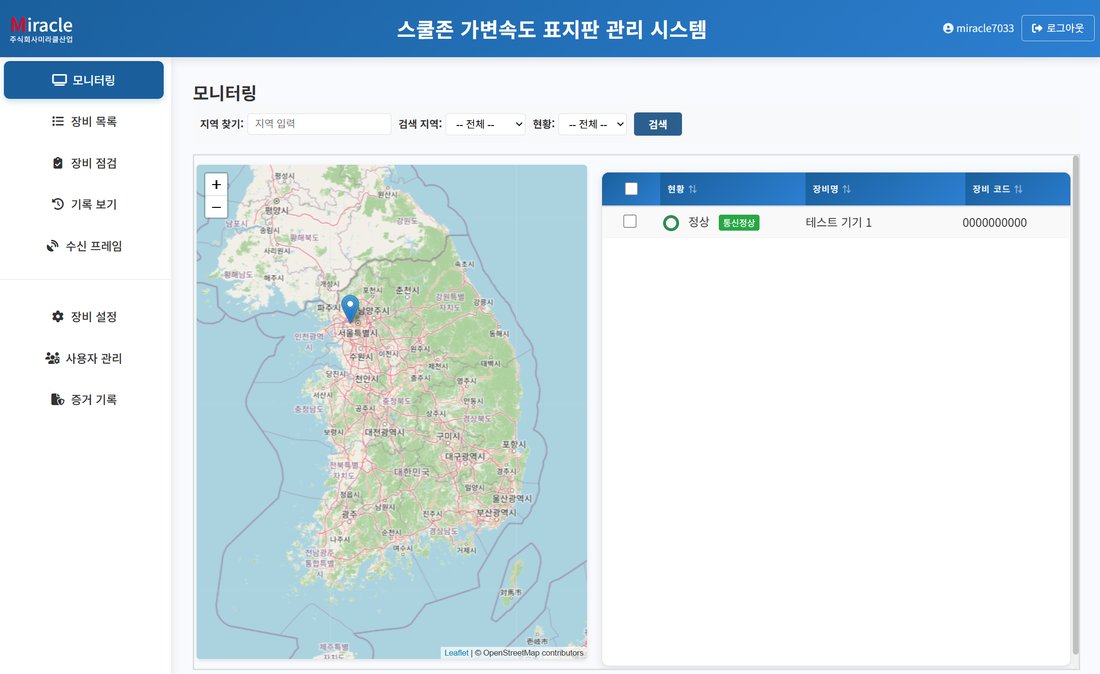Click the monitor icon in 모니터링 menu
This screenshot has height=674, width=1100.
pyautogui.click(x=59, y=80)
